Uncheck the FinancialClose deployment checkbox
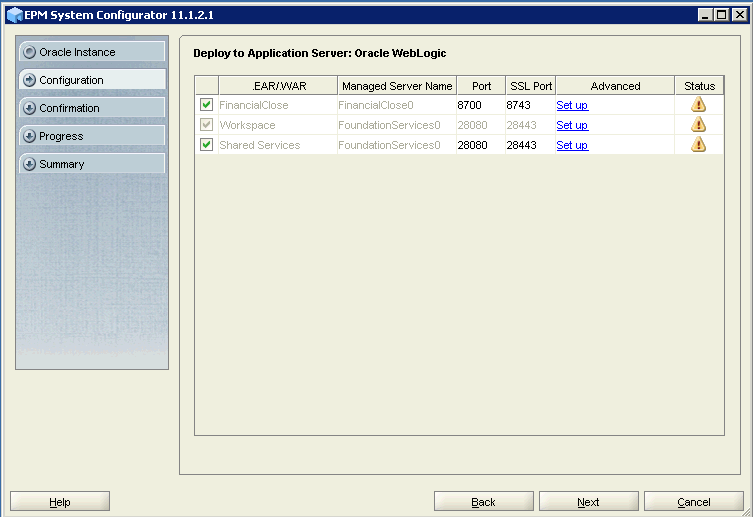 [x=206, y=104]
